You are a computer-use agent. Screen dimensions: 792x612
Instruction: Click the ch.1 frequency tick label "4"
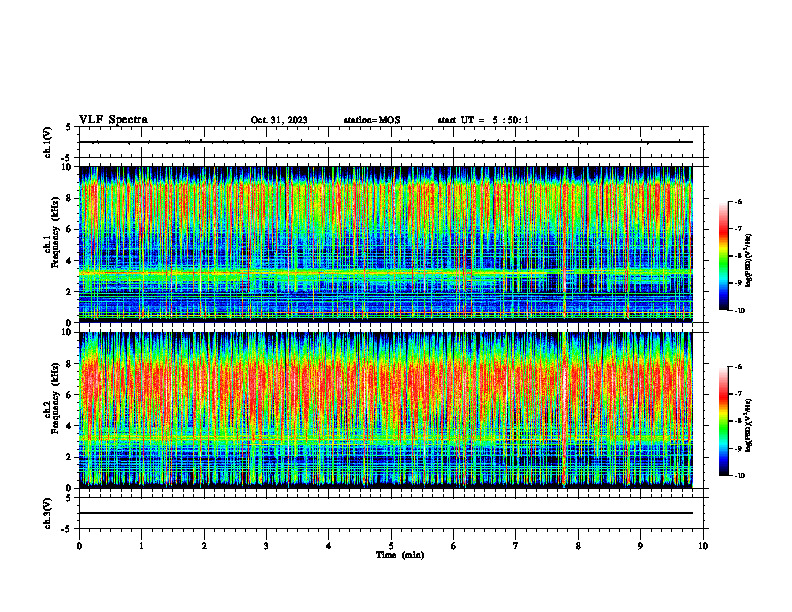[69, 261]
